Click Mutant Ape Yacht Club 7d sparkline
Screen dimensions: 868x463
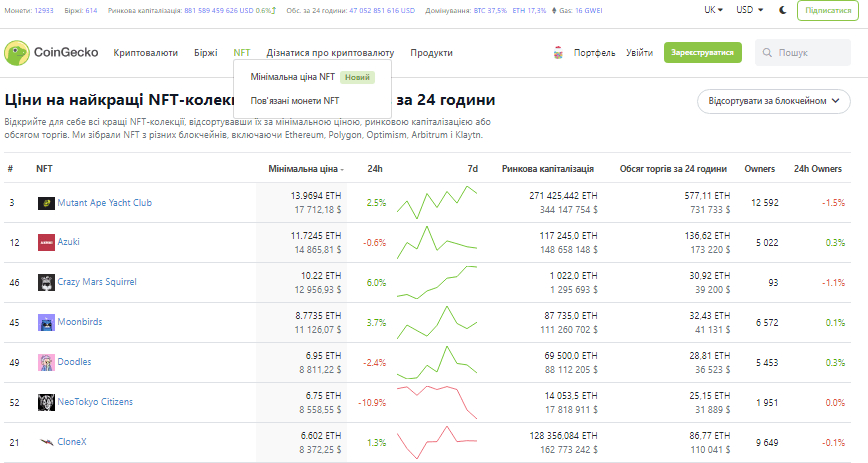tap(437, 203)
